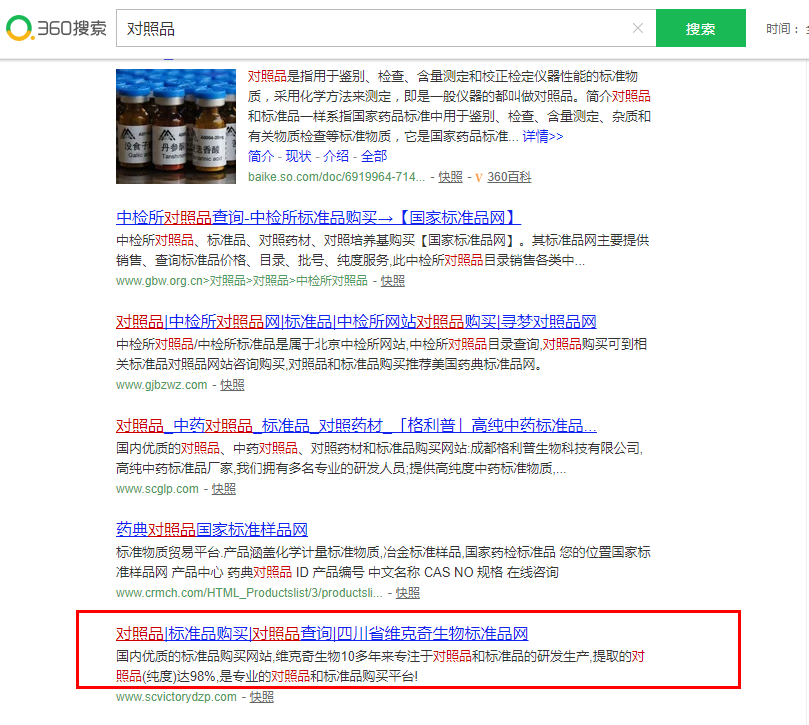The image size is (809, 725).
Task: Open the 全部 section link
Action: 374,156
